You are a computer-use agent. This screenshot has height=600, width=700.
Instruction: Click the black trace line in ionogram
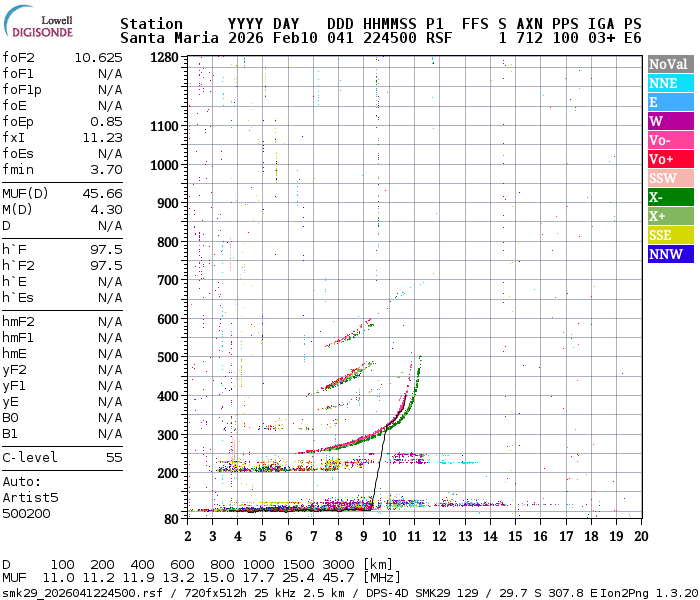379,469
